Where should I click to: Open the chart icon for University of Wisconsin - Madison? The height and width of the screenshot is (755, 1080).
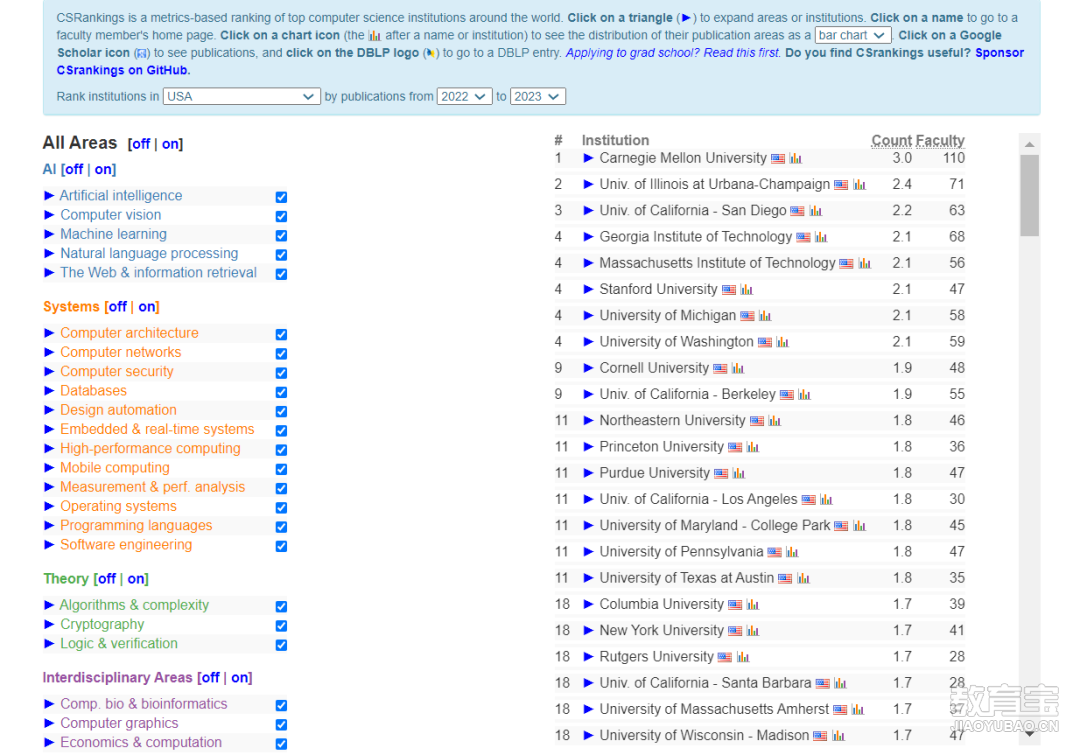point(838,736)
